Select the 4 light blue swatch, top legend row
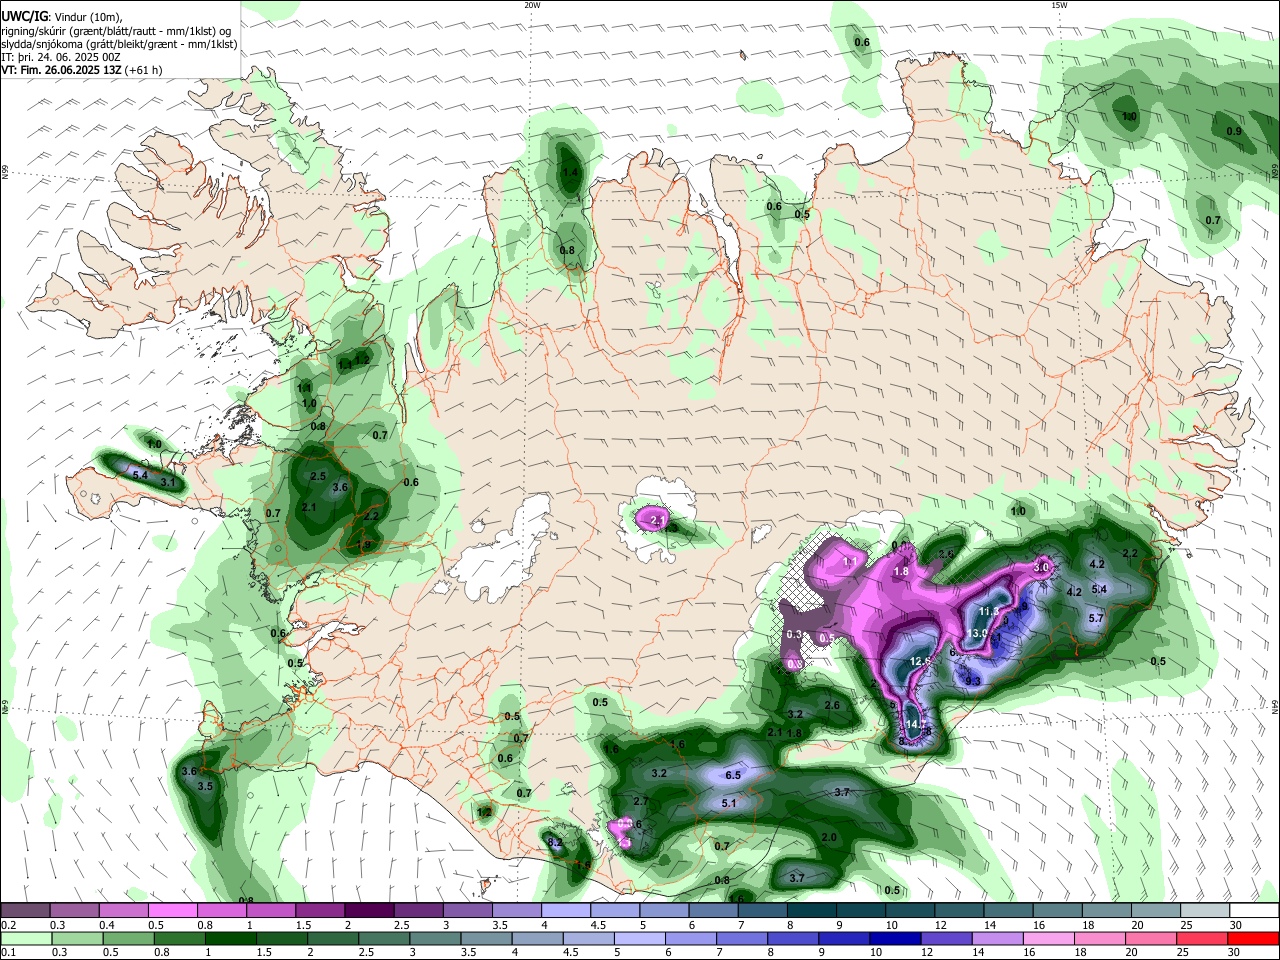The width and height of the screenshot is (1280, 960). pyautogui.click(x=564, y=911)
